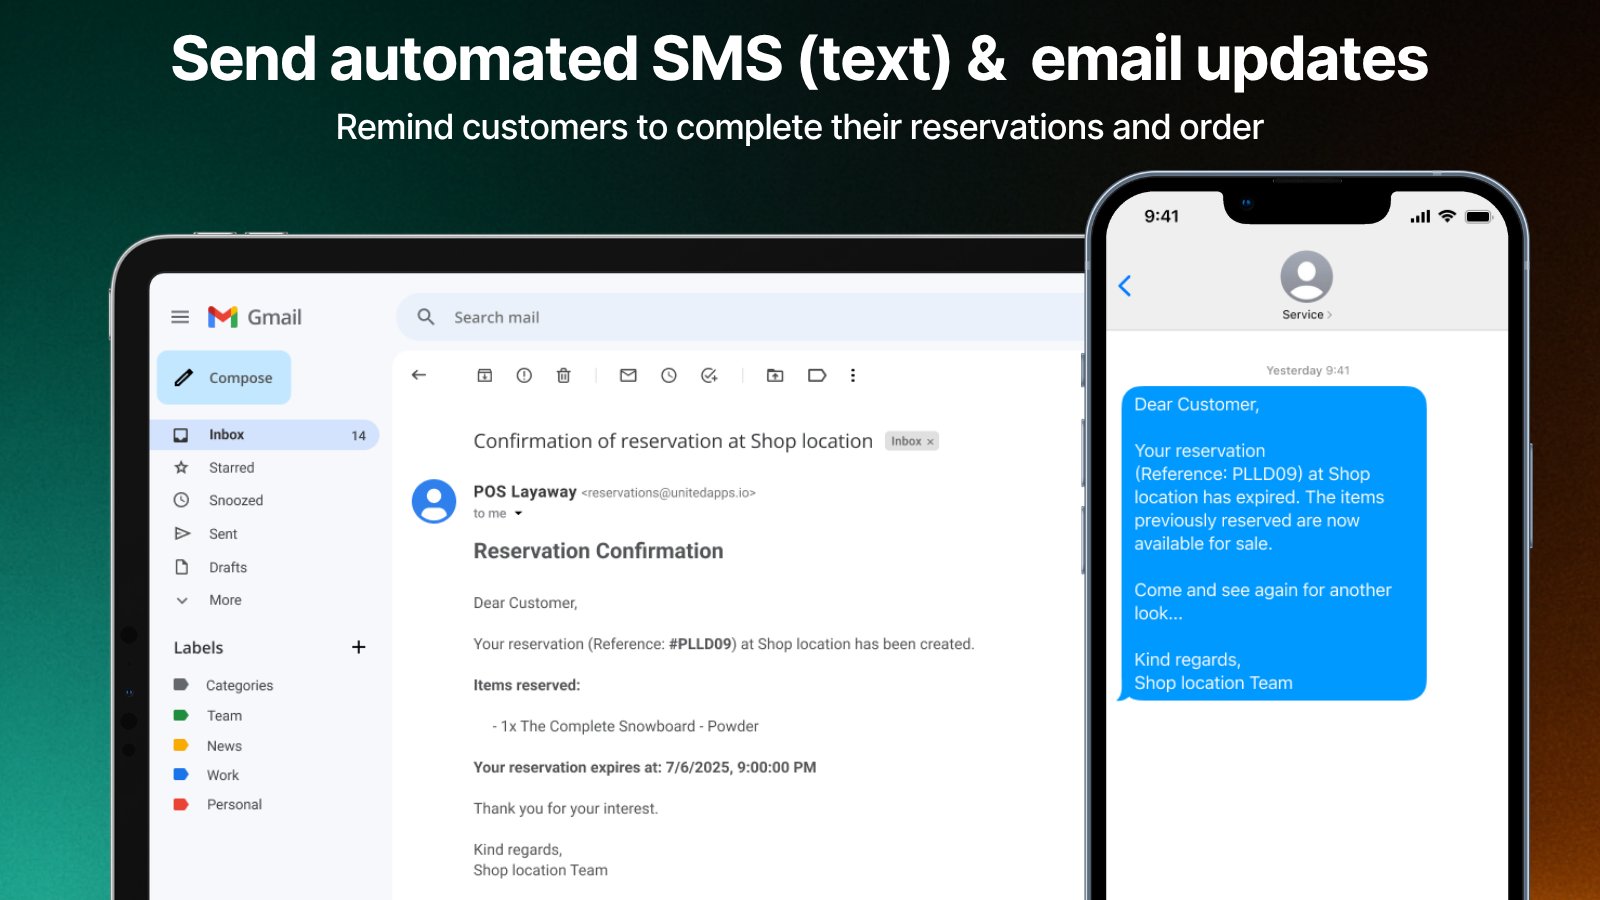Open the three-dot More options menu
Image resolution: width=1600 pixels, height=900 pixels.
(x=853, y=375)
